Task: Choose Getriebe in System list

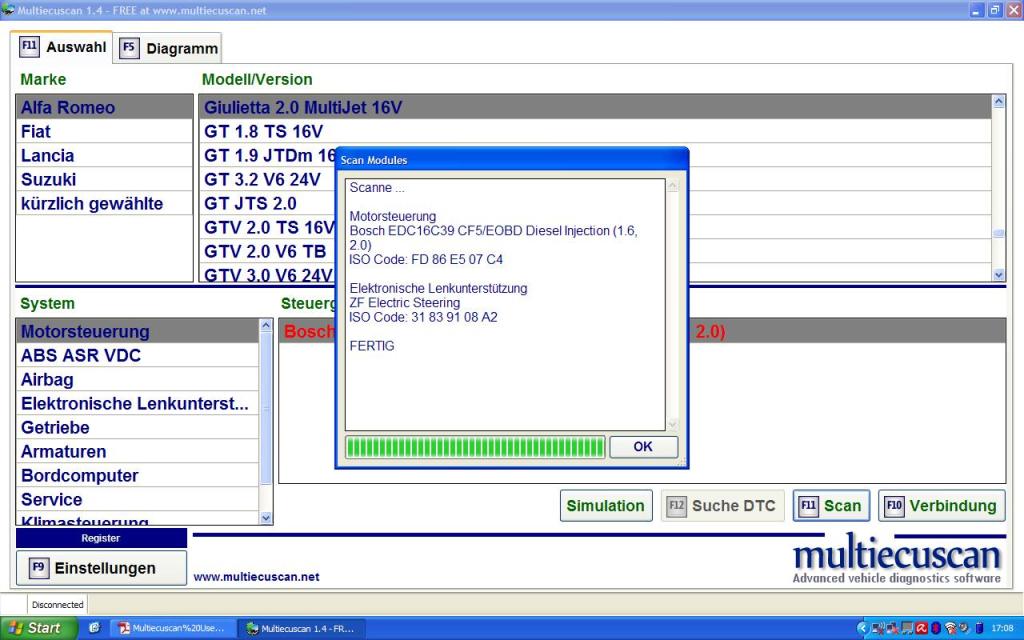Action: pyautogui.click(x=138, y=428)
